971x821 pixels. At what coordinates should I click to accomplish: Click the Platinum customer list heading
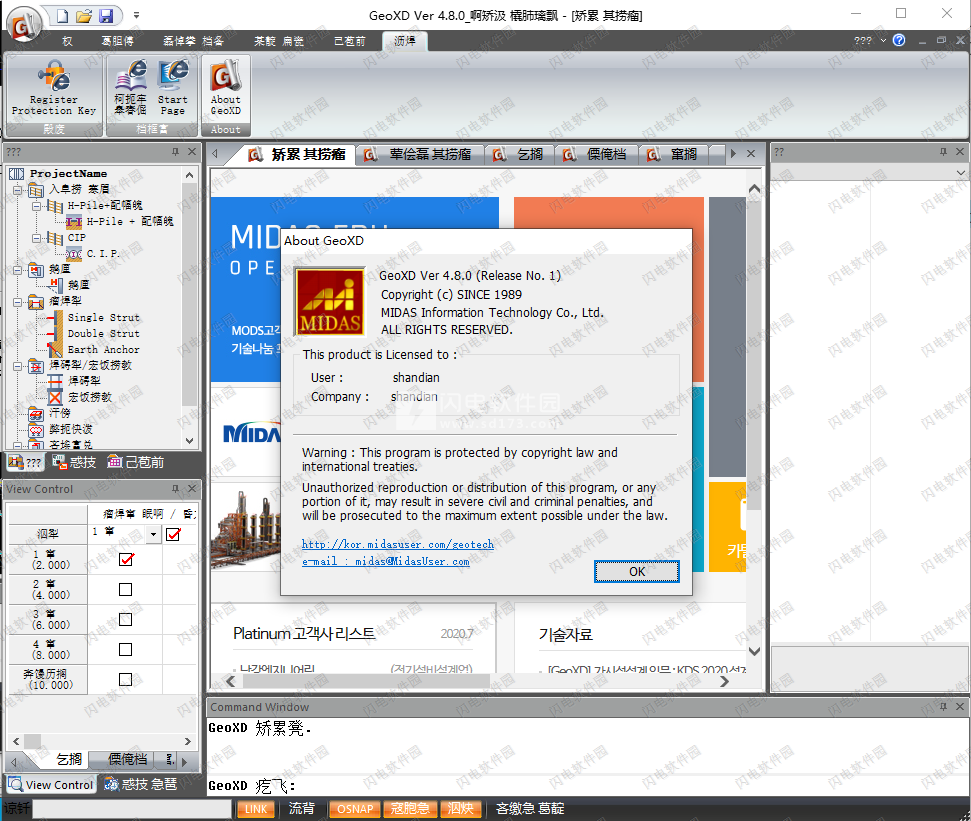304,633
